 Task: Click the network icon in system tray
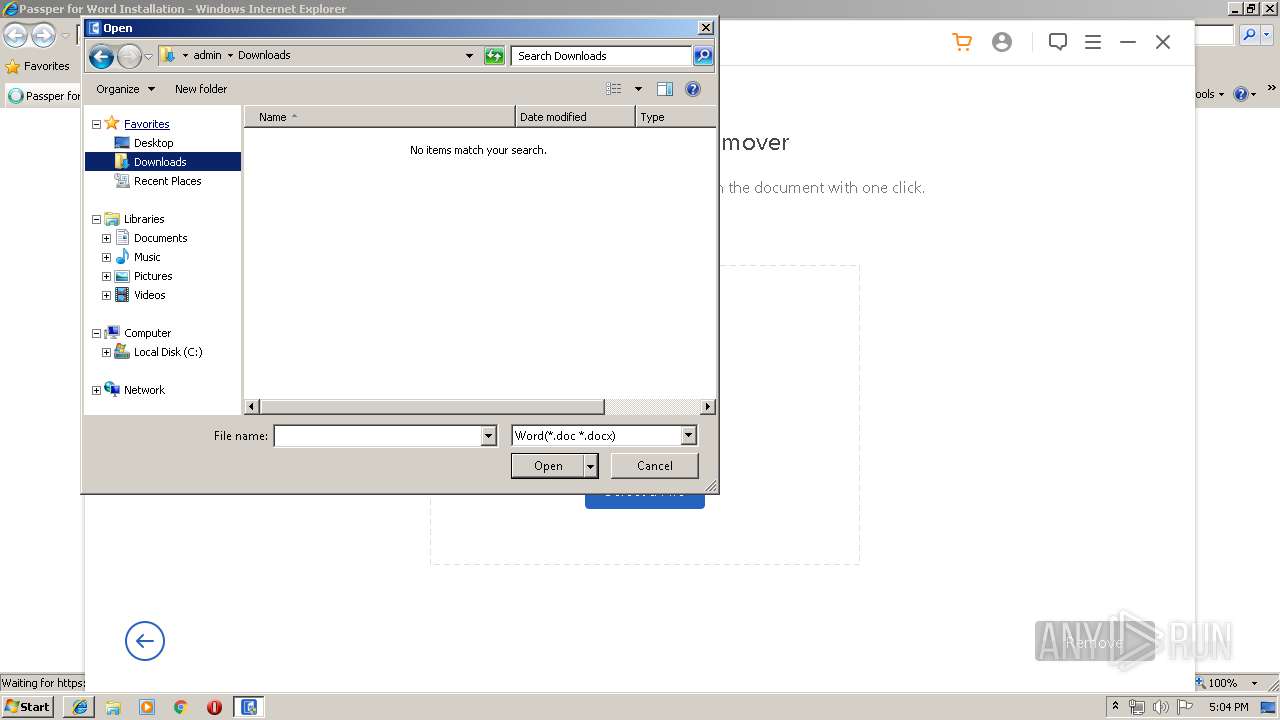tap(1137, 707)
